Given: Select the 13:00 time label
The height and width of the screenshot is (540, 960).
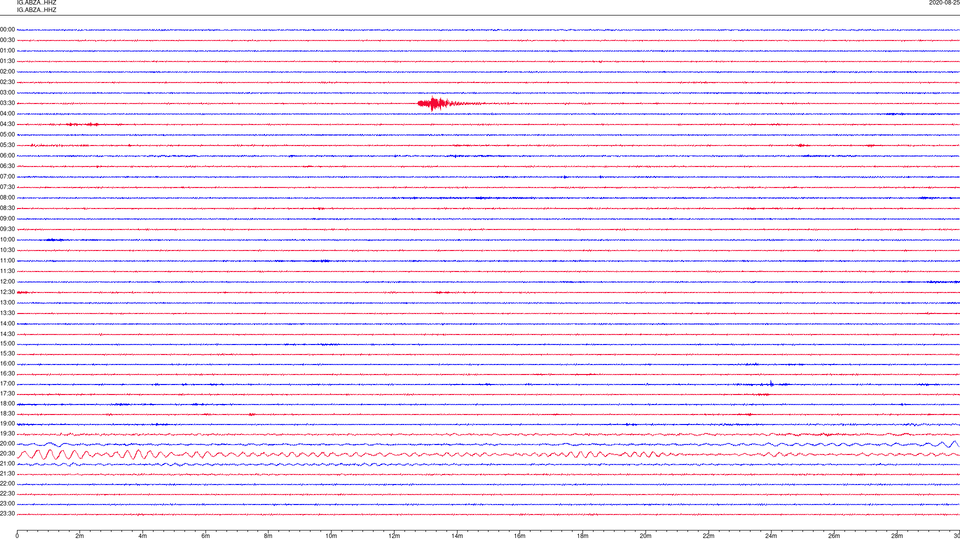Looking at the screenshot, I should point(7,302).
